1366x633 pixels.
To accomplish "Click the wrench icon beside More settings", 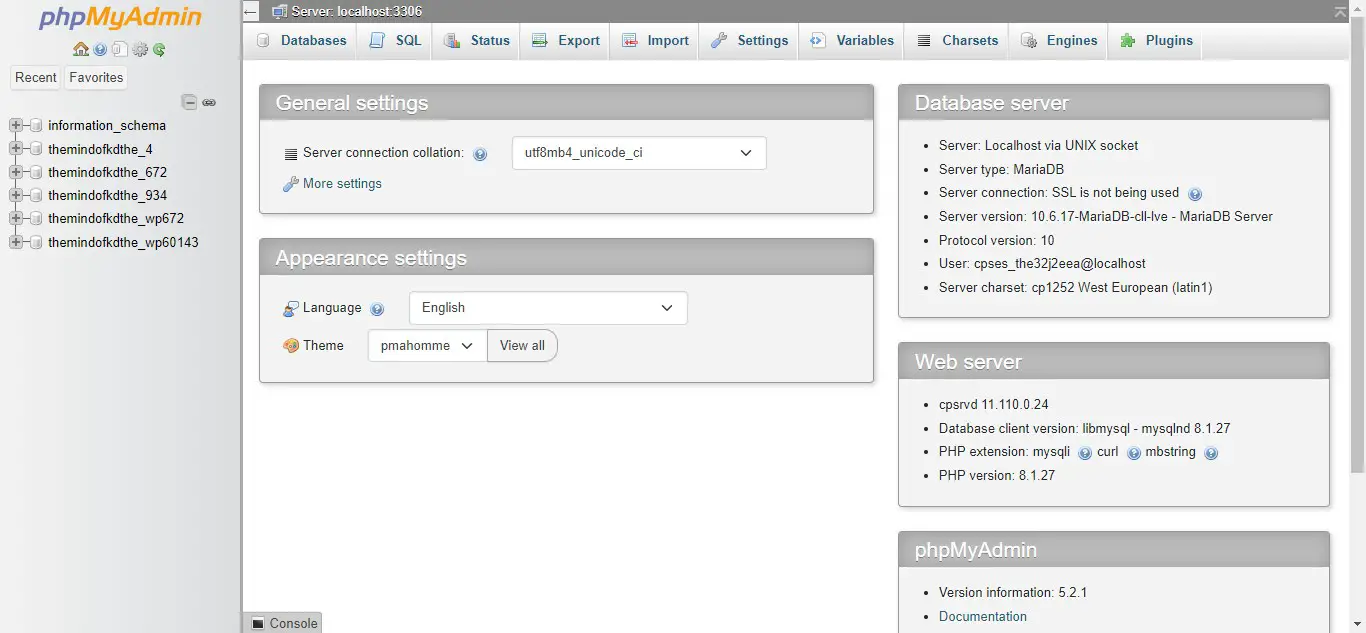I will [x=291, y=184].
